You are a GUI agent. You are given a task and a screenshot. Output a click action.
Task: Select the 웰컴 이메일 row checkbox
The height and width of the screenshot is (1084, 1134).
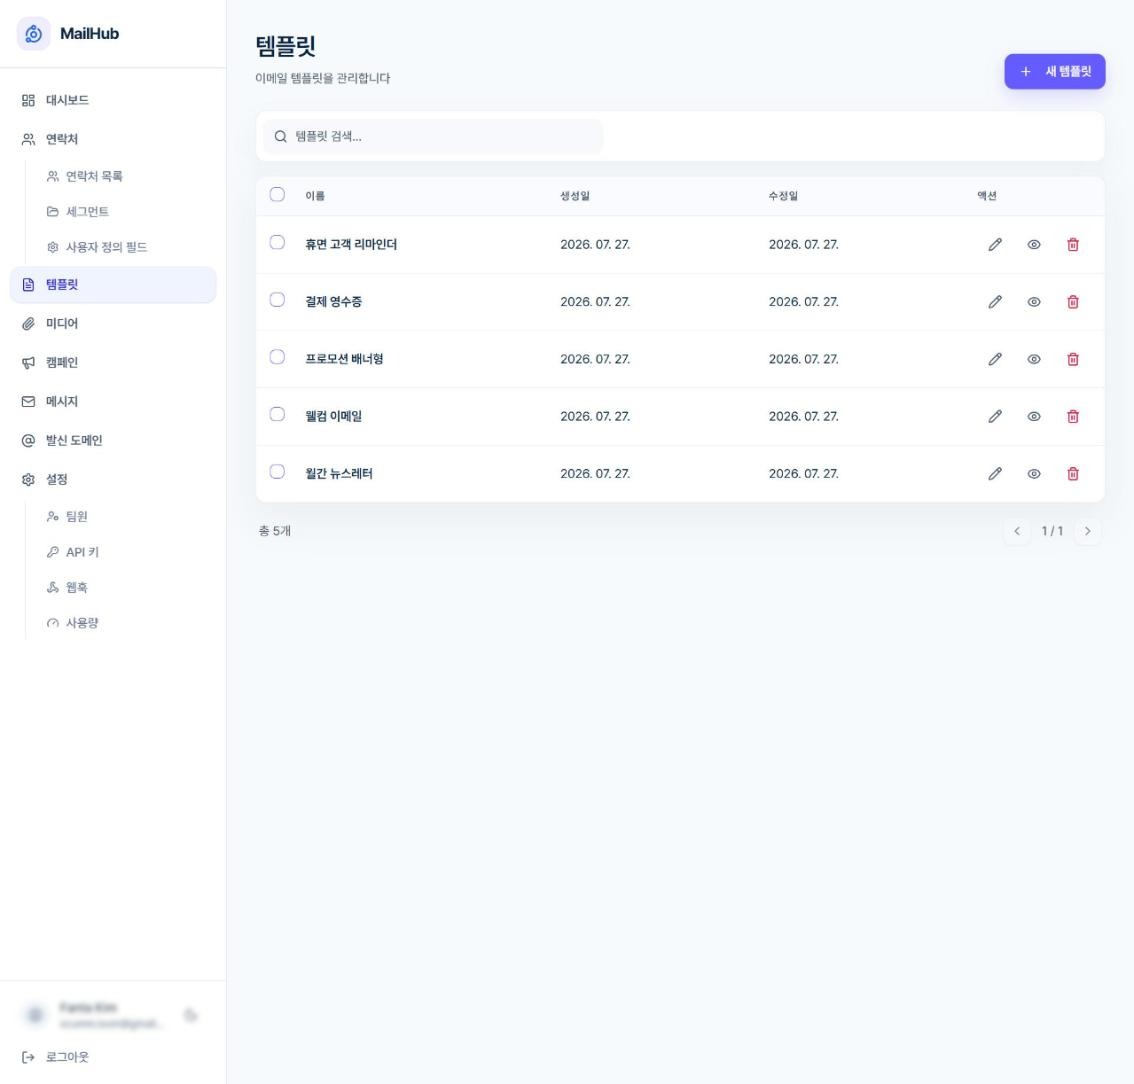coord(277,414)
